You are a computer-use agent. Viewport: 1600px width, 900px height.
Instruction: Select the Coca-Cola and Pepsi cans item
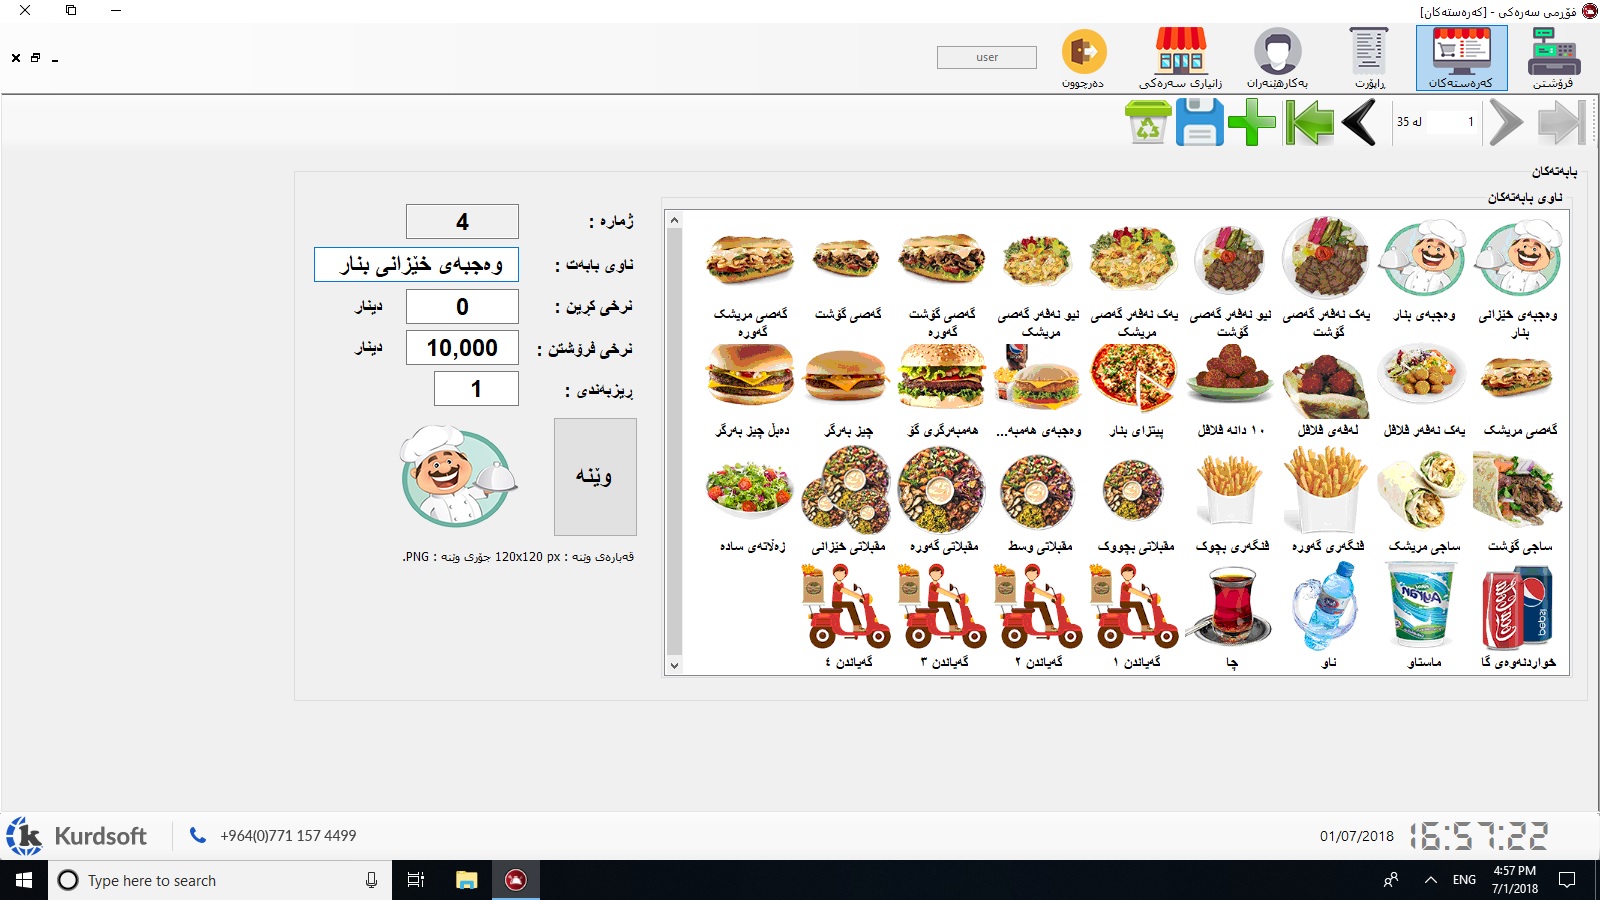pos(1518,616)
